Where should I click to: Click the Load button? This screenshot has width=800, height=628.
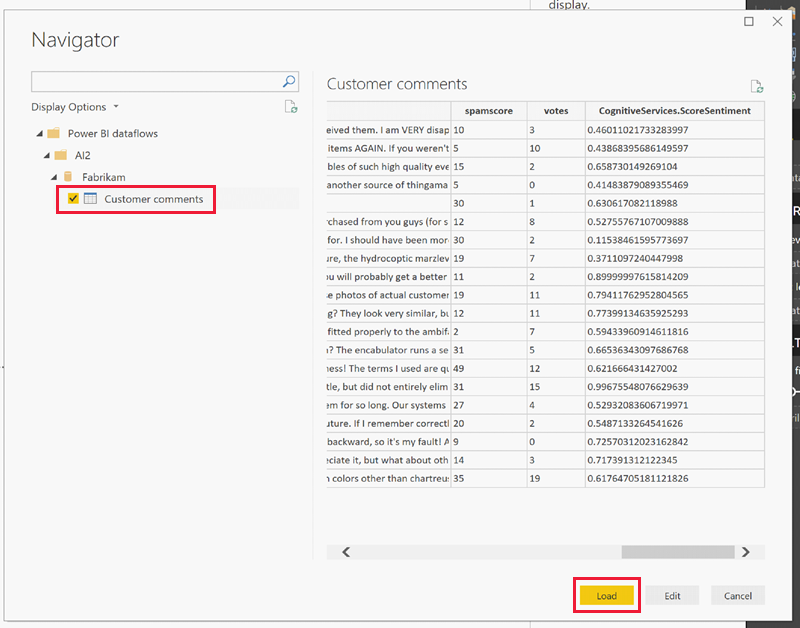[x=607, y=595]
